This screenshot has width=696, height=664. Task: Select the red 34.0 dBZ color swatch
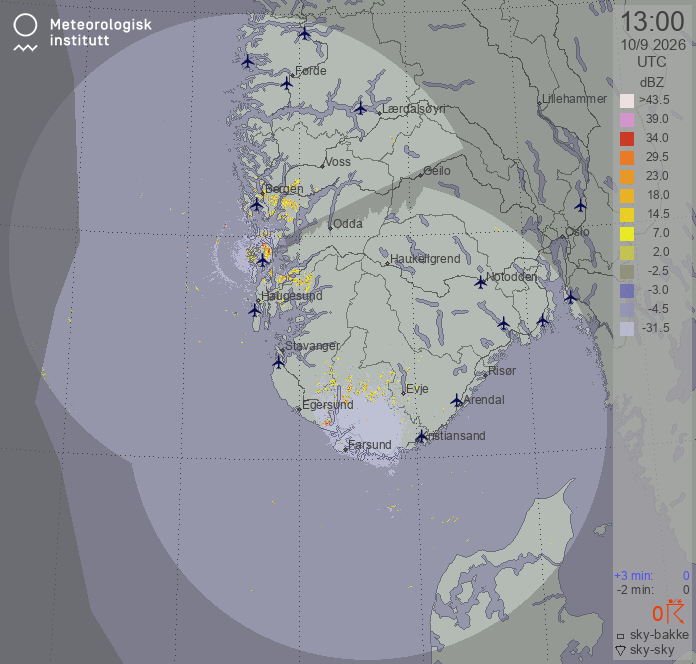click(x=627, y=139)
